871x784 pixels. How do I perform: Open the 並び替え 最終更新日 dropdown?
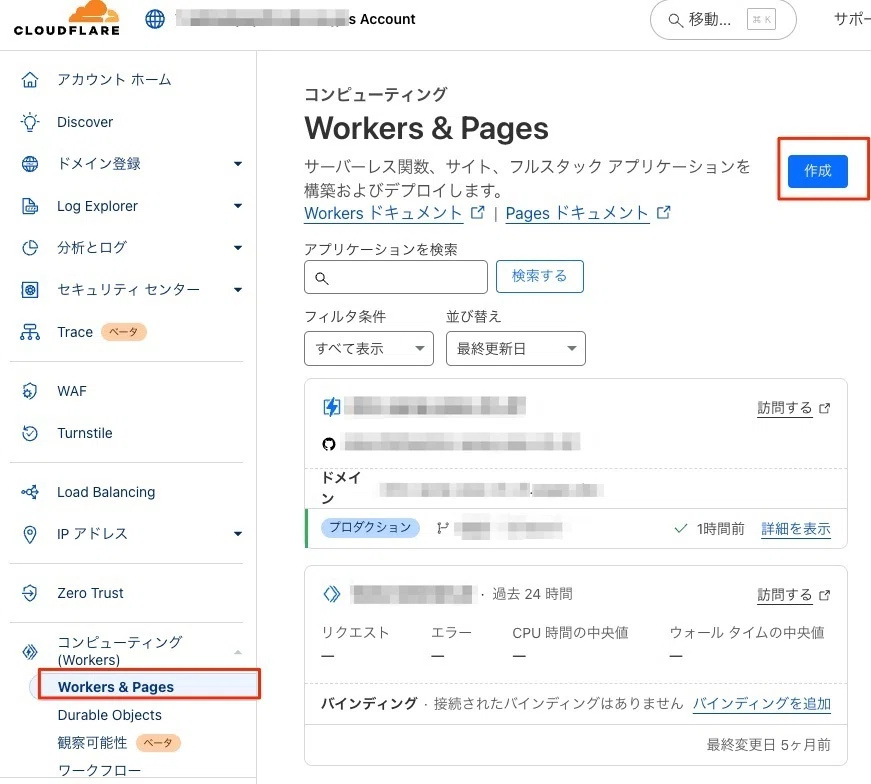tap(515, 348)
